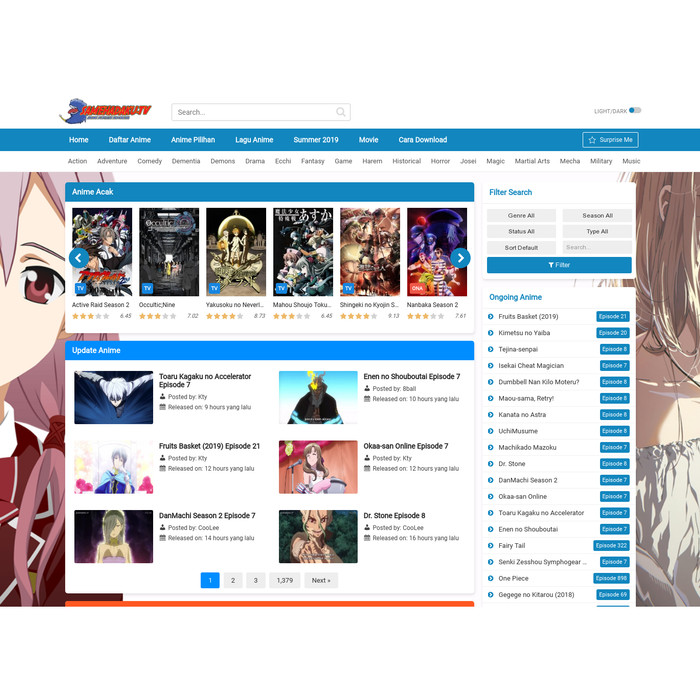Open Yakusoku no Neverland poster thumbnail
The image size is (700, 700).
click(236, 252)
